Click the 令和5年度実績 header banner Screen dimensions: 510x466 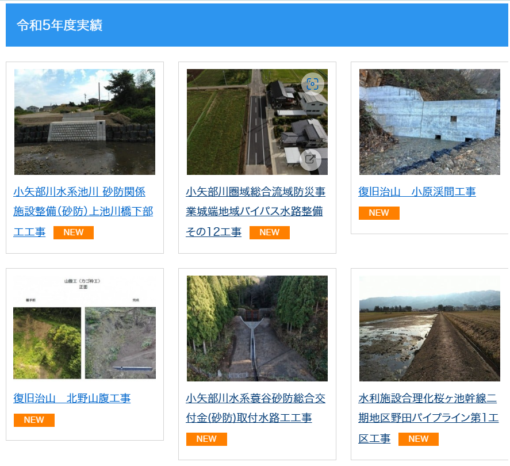point(257,25)
